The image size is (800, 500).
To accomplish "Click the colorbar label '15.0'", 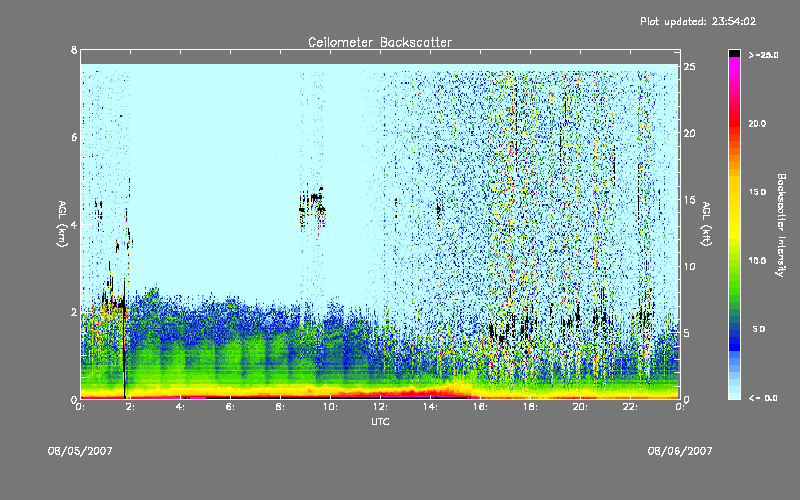I will coord(757,192).
